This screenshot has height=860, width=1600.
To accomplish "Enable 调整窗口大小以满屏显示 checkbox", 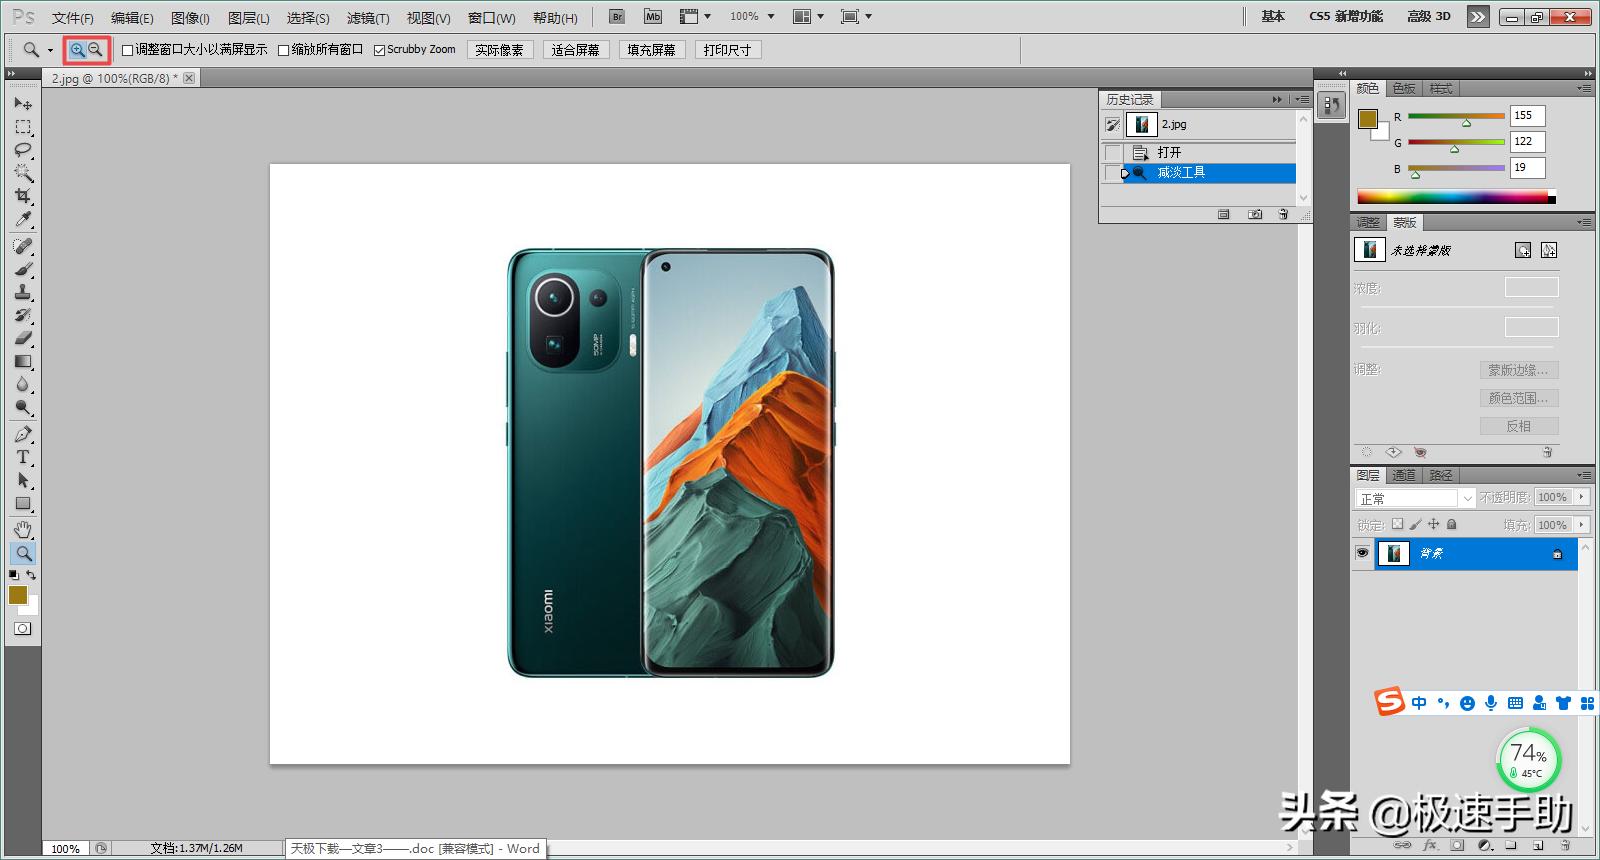I will point(128,50).
